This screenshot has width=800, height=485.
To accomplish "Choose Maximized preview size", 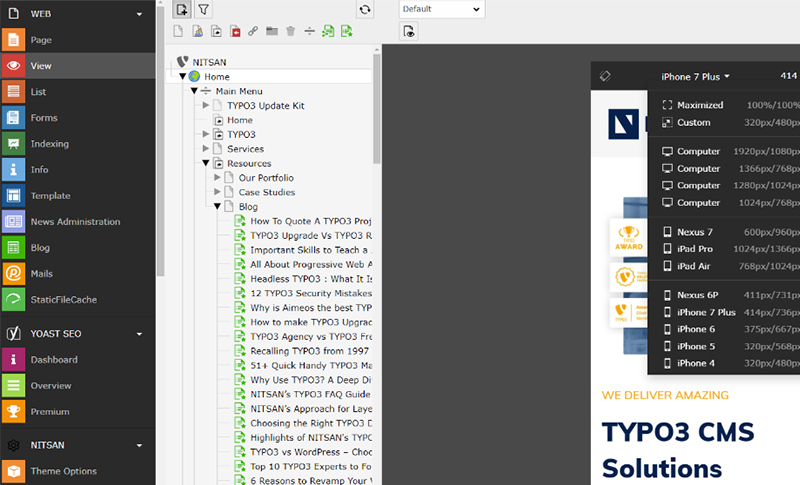I will tap(730, 105).
